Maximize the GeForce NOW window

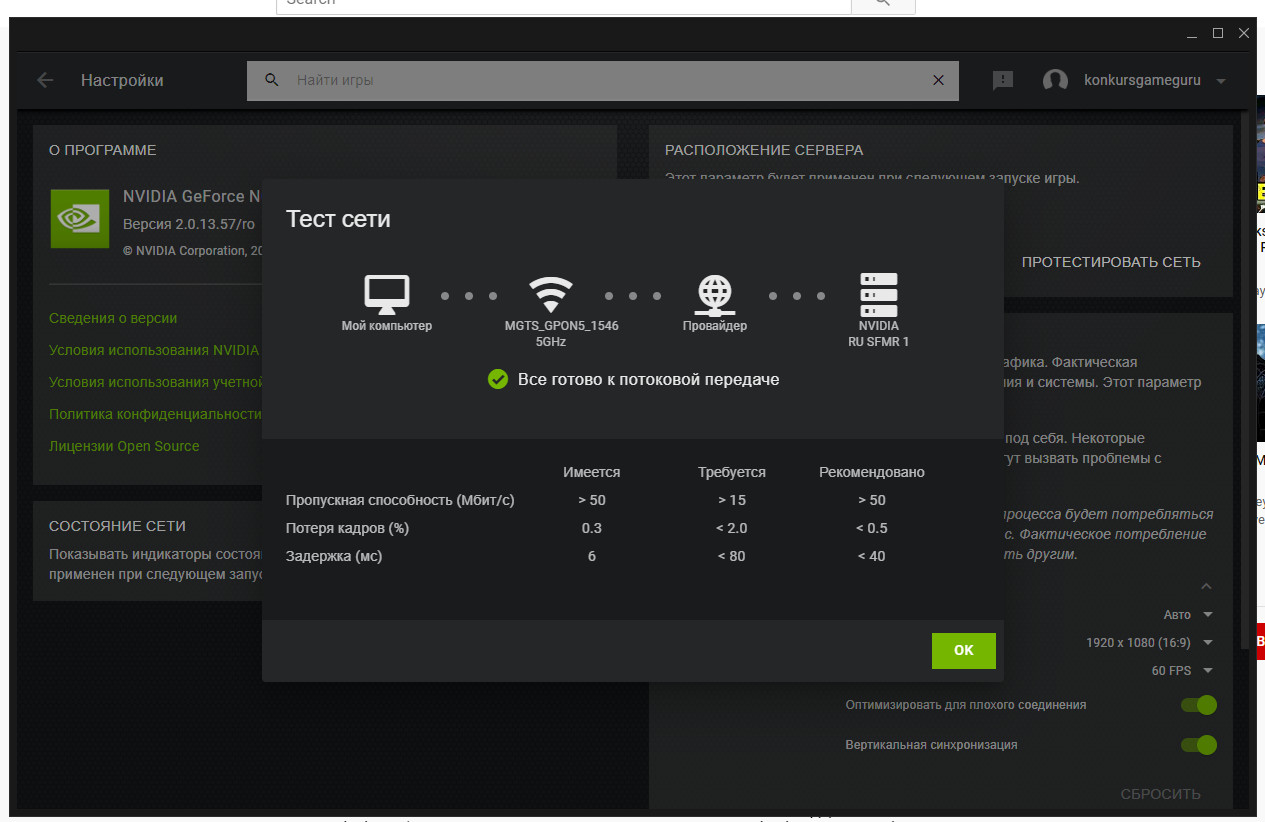pos(1217,33)
